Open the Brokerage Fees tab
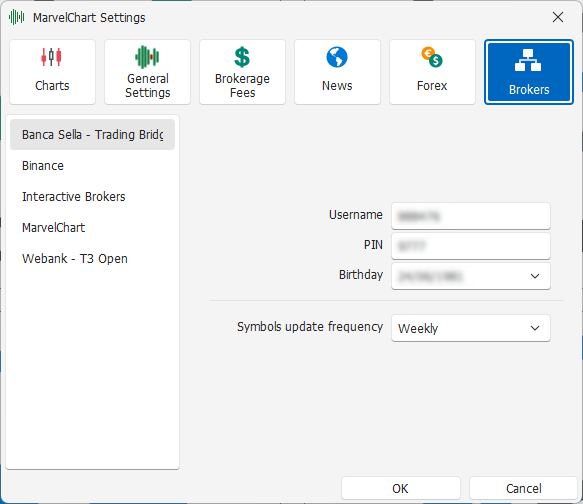This screenshot has width=583, height=504. (x=242, y=72)
